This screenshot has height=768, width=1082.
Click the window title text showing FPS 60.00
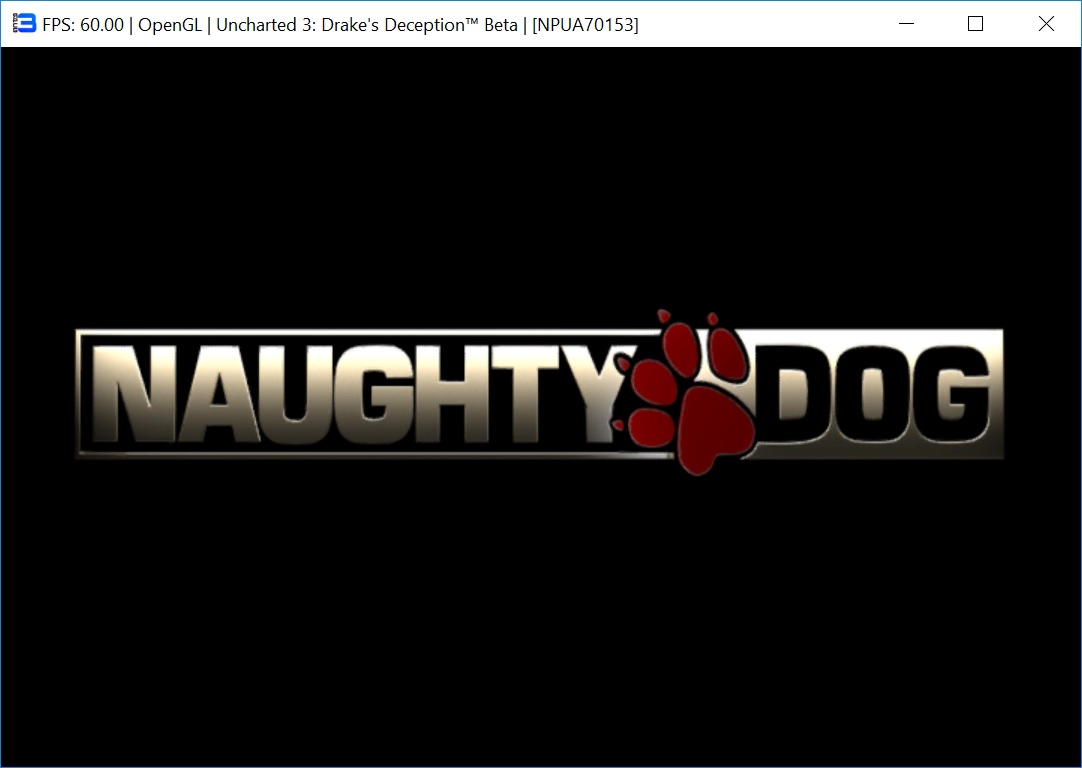click(x=340, y=25)
